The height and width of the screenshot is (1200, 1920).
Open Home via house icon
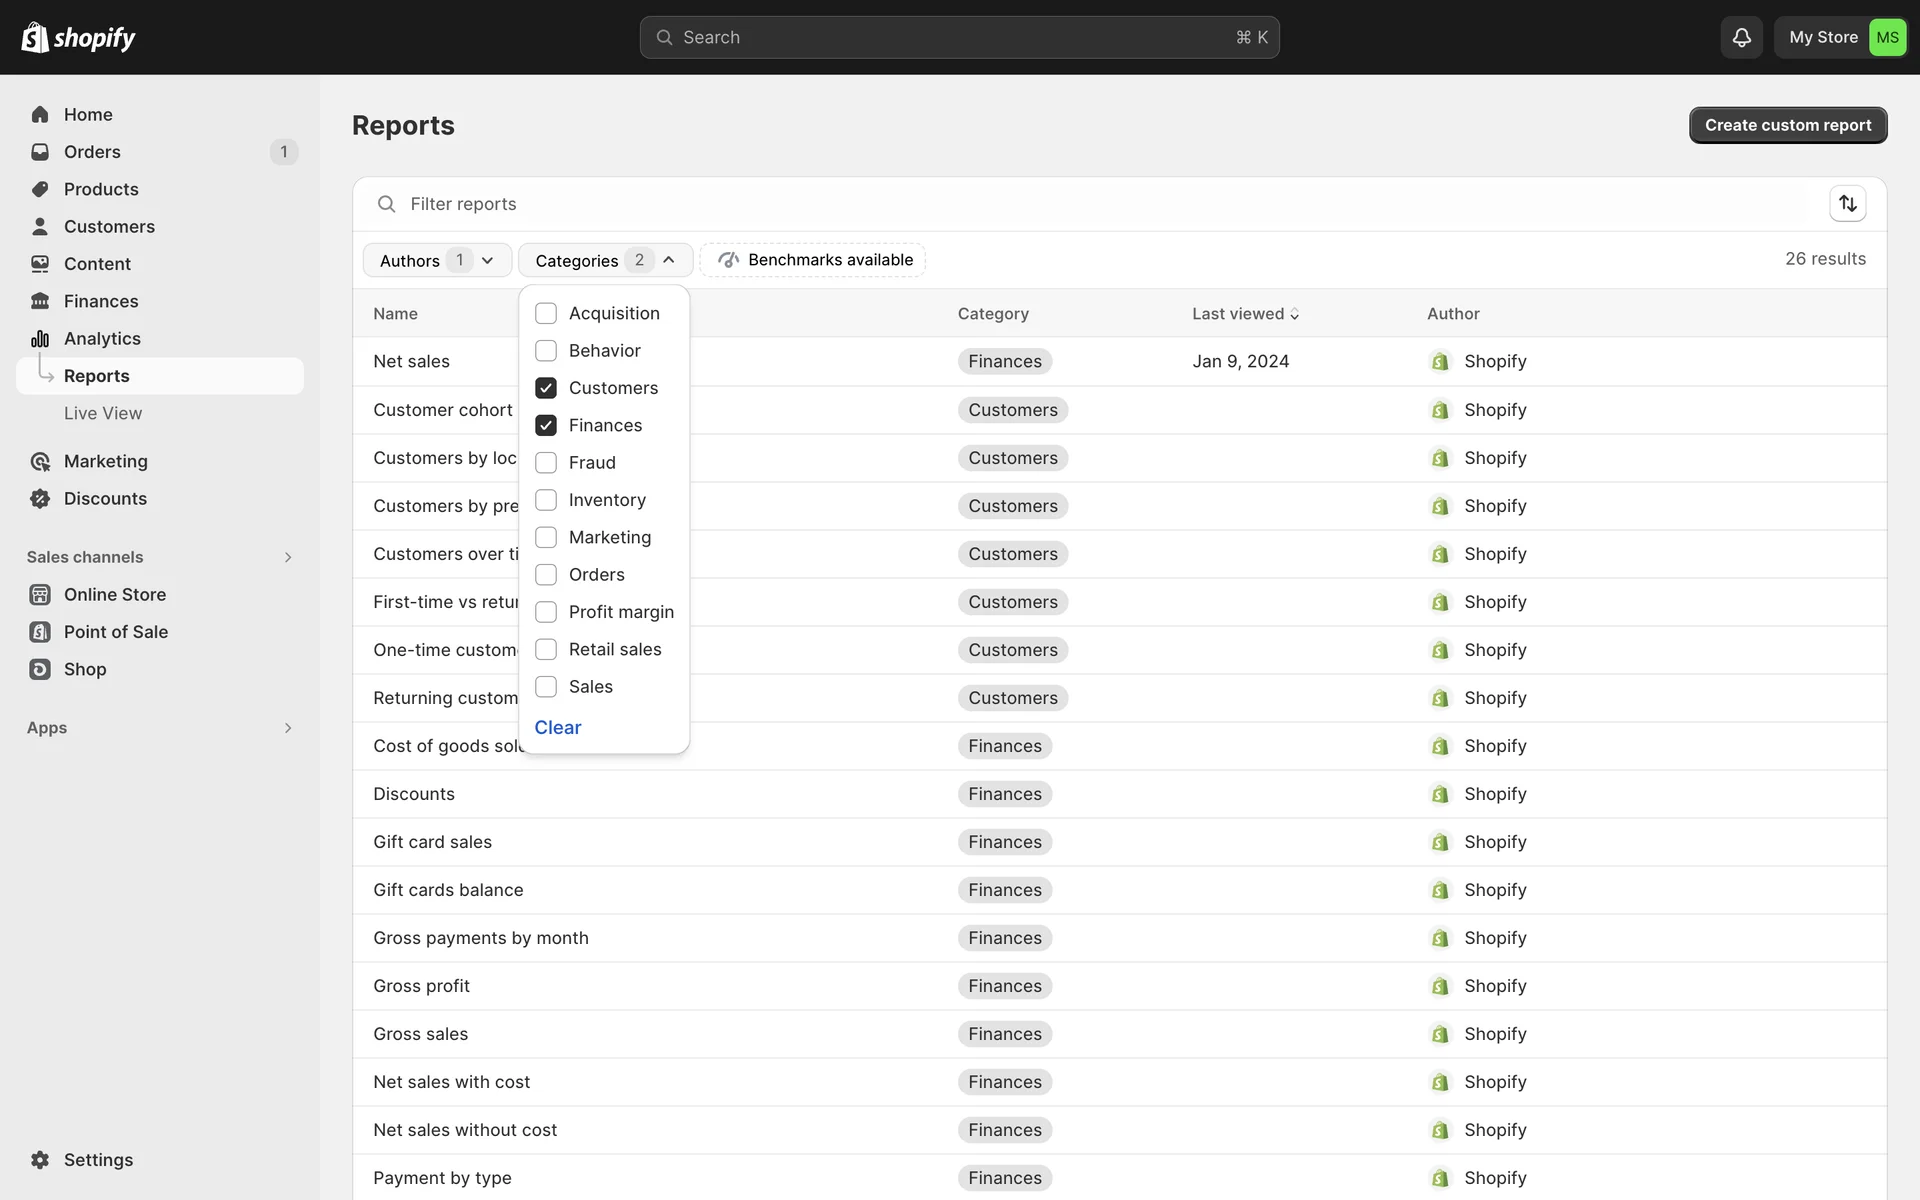coord(40,115)
